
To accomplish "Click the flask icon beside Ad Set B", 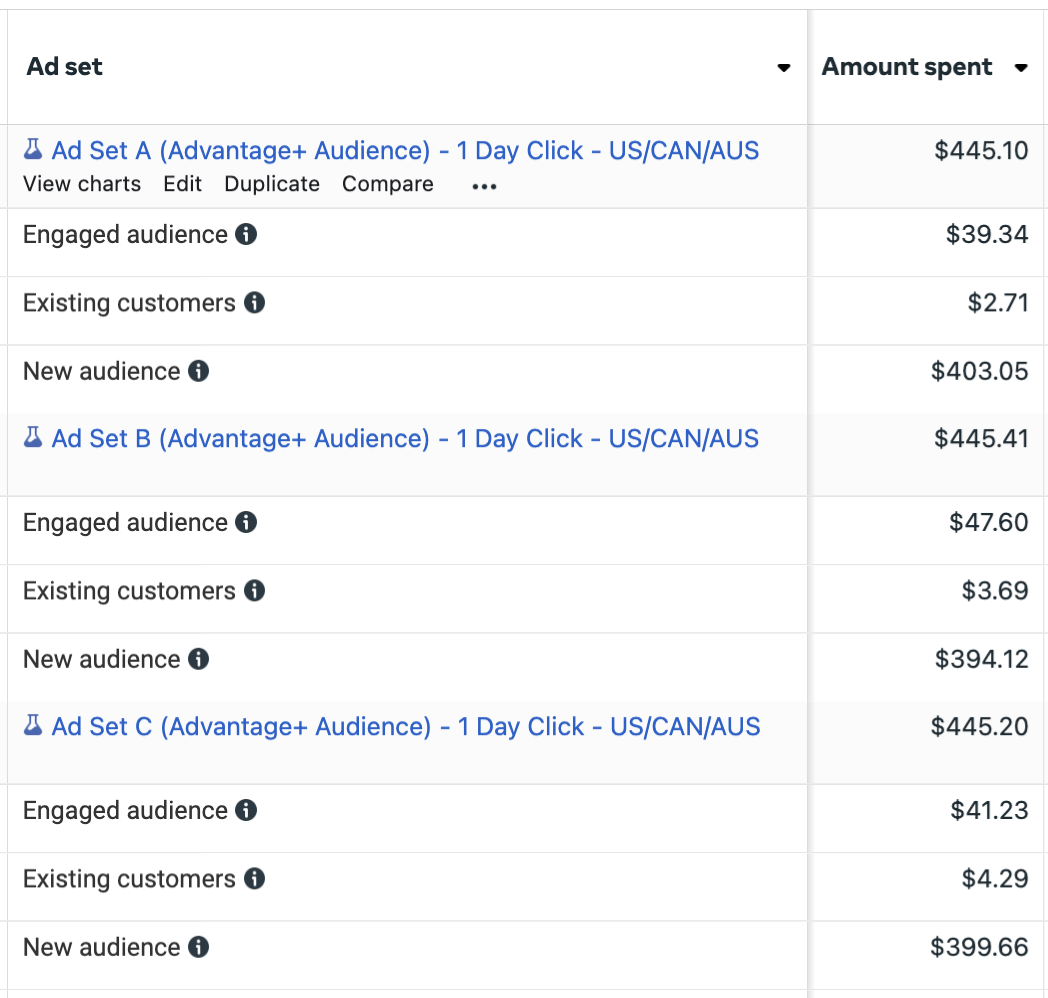I will [x=33, y=437].
